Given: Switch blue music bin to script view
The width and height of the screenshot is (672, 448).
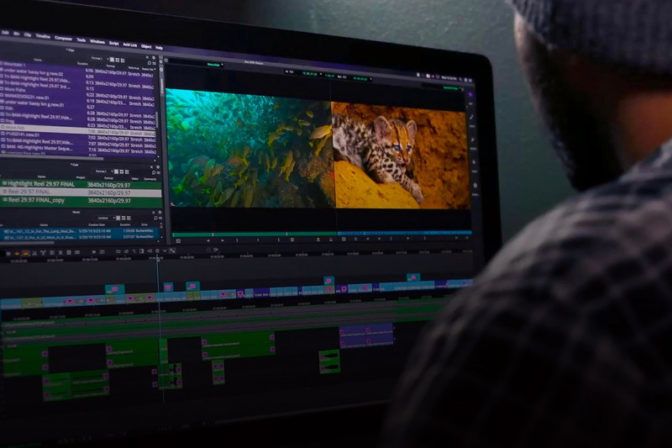Looking at the screenshot, I should click(129, 218).
